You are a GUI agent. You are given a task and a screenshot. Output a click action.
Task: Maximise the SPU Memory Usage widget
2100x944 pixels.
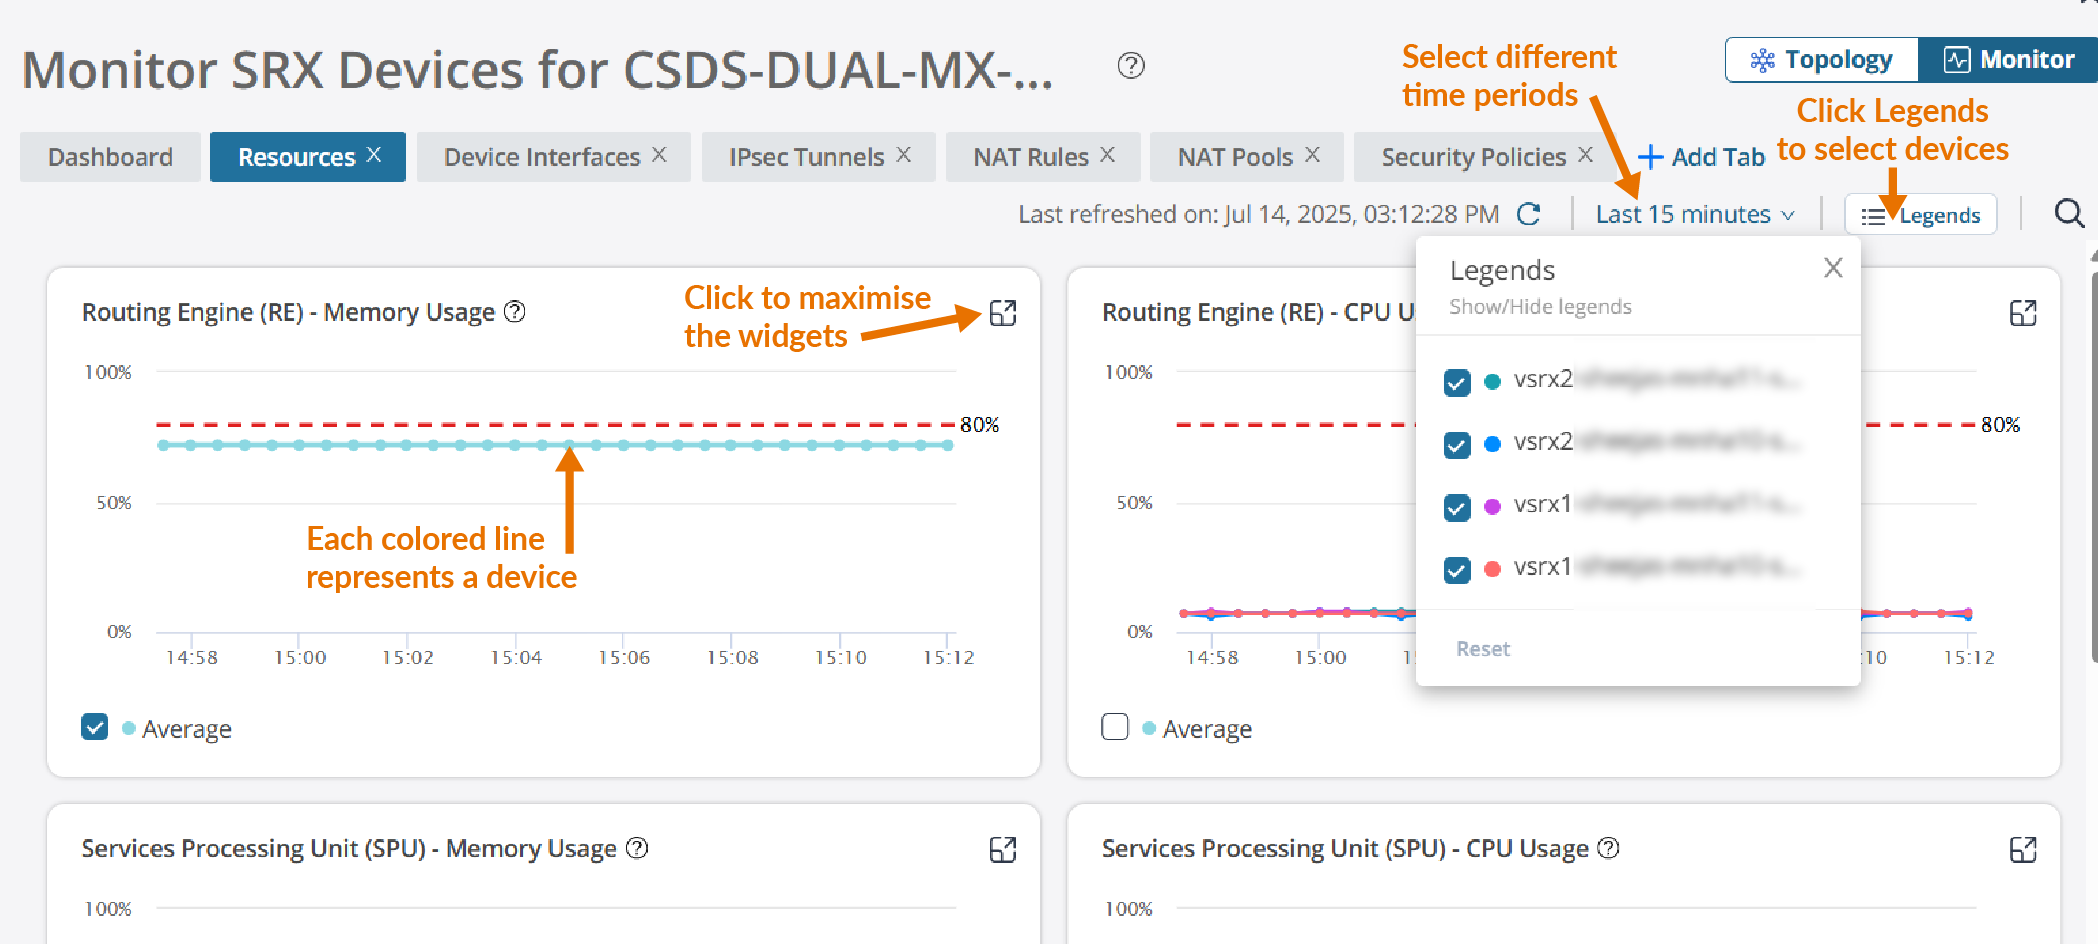[1002, 850]
